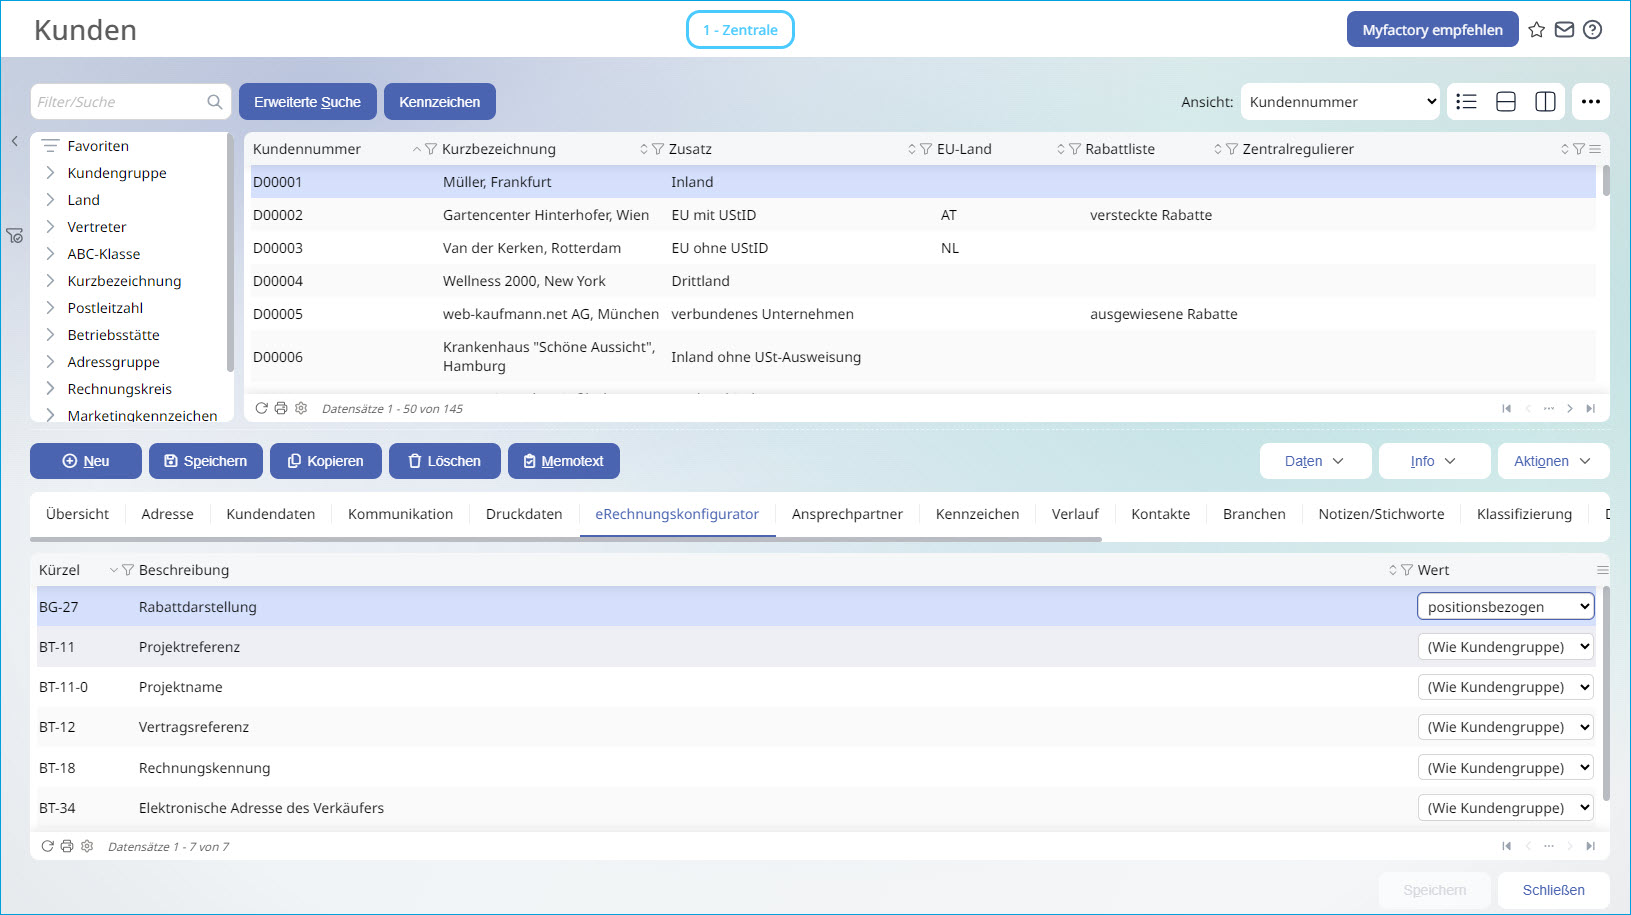The width and height of the screenshot is (1631, 915).
Task: Open Rabattdarstellung value dropdown
Action: point(1506,607)
